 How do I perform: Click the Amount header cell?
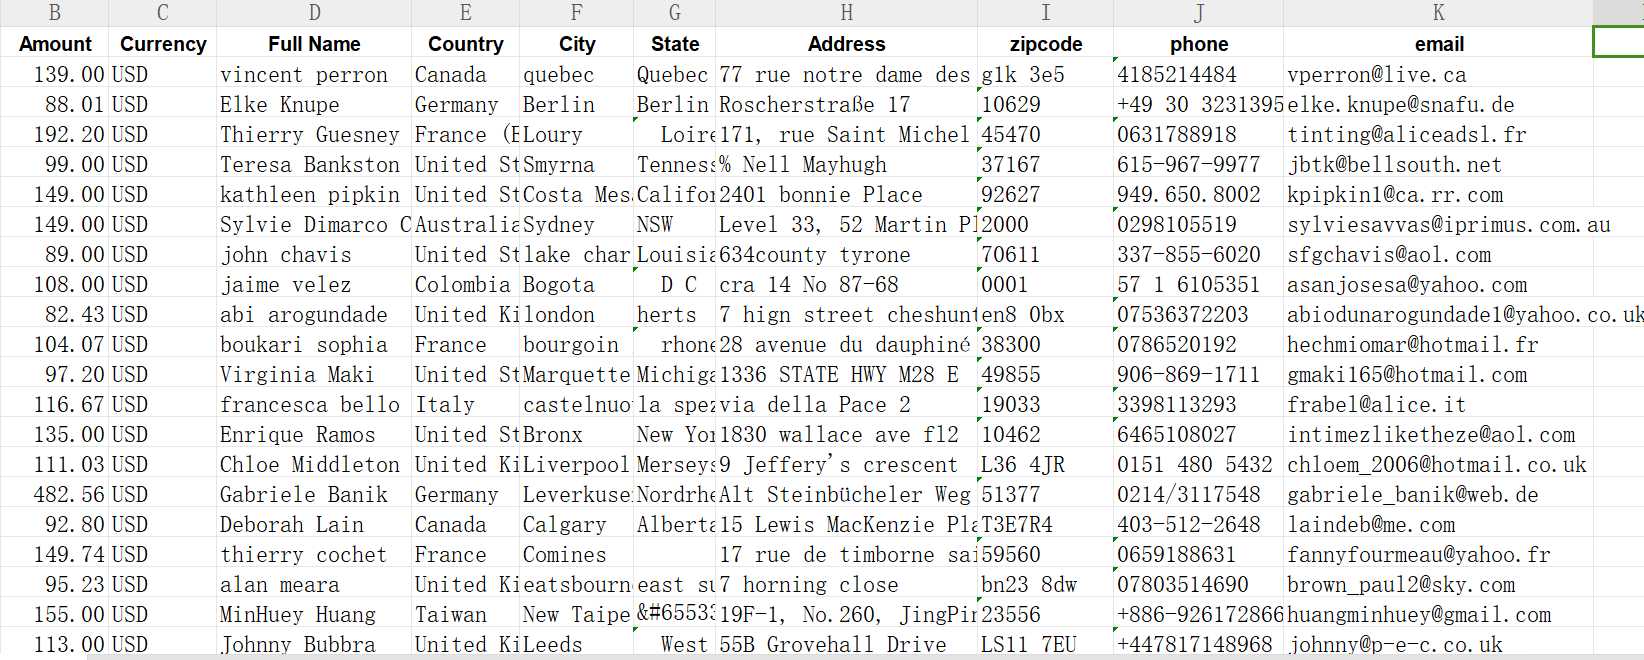tap(55, 44)
